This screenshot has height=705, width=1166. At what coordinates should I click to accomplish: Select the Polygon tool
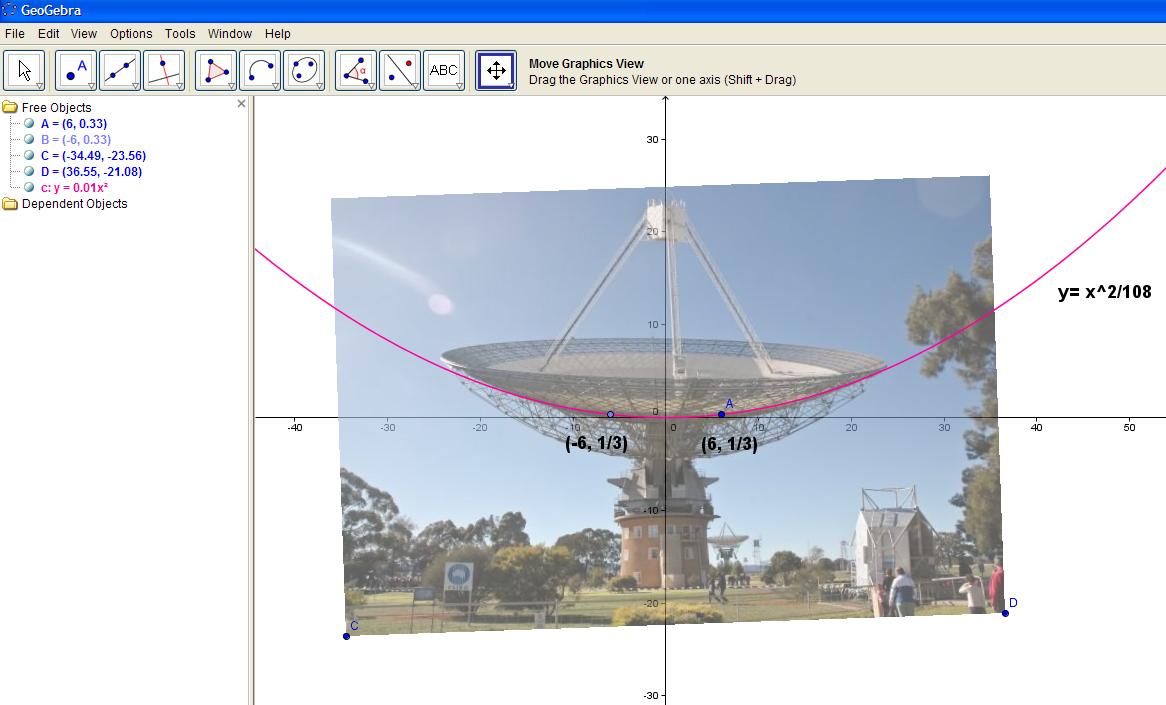pyautogui.click(x=216, y=71)
